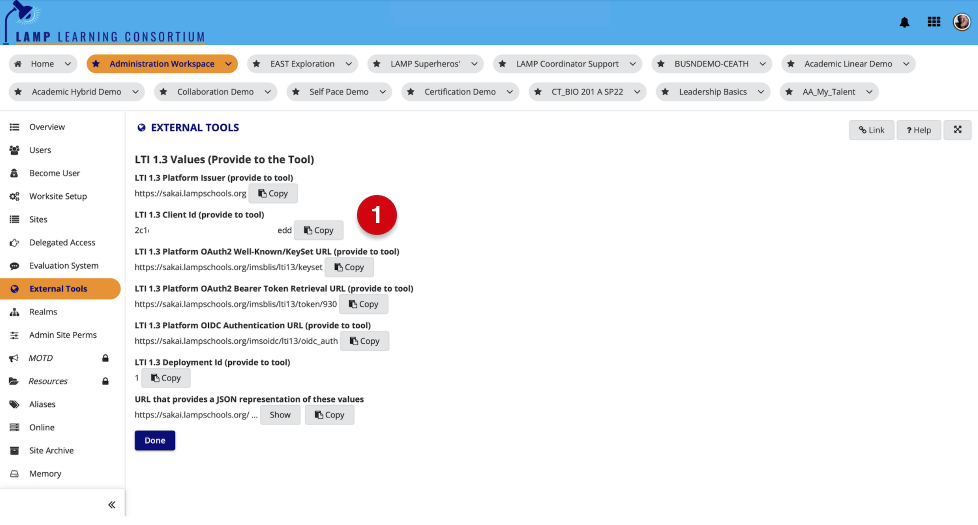This screenshot has width=978, height=525.
Task: Click the lock icon beside MOTD
Action: (x=105, y=358)
